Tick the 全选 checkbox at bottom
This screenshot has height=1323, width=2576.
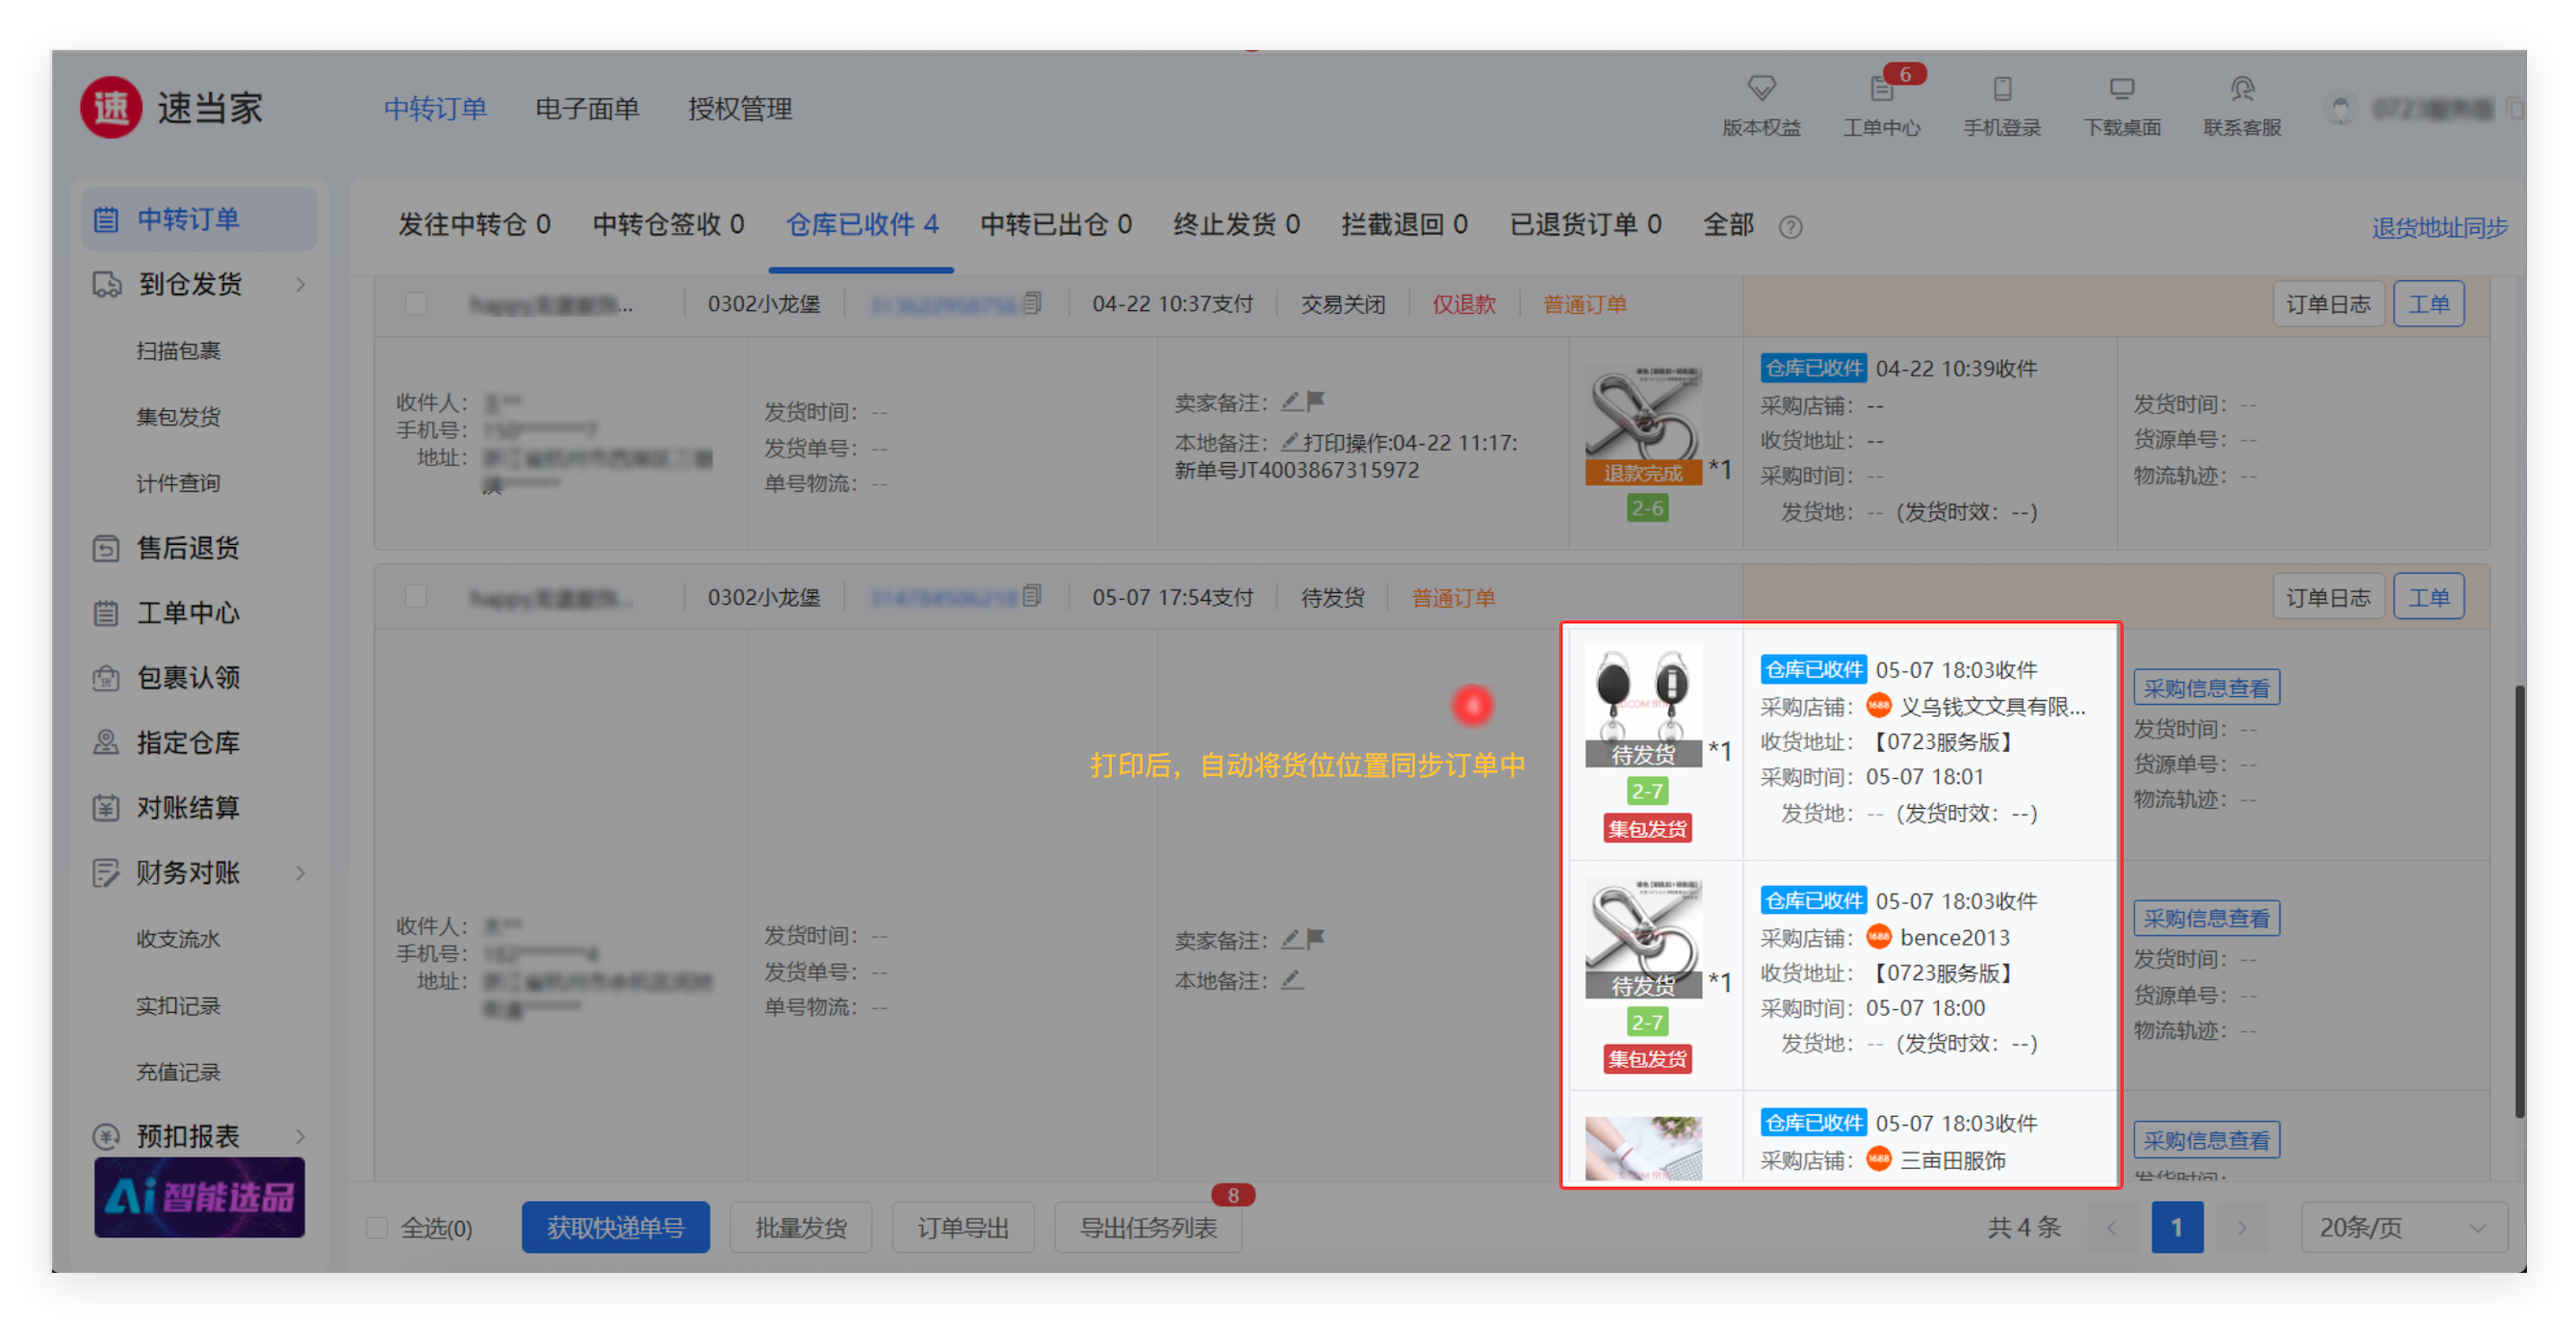377,1227
